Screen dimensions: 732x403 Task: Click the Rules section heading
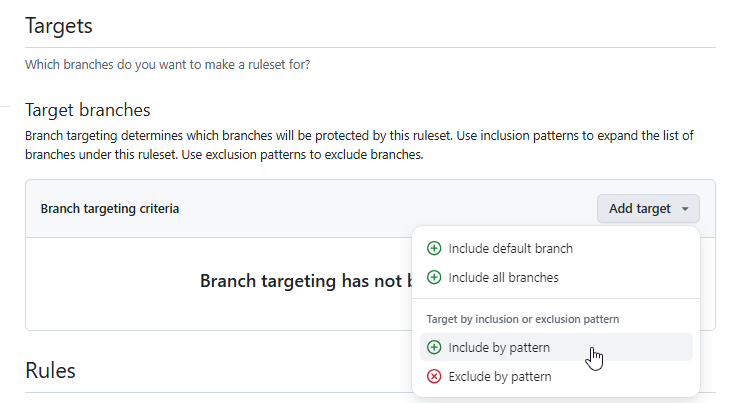pyautogui.click(x=50, y=370)
